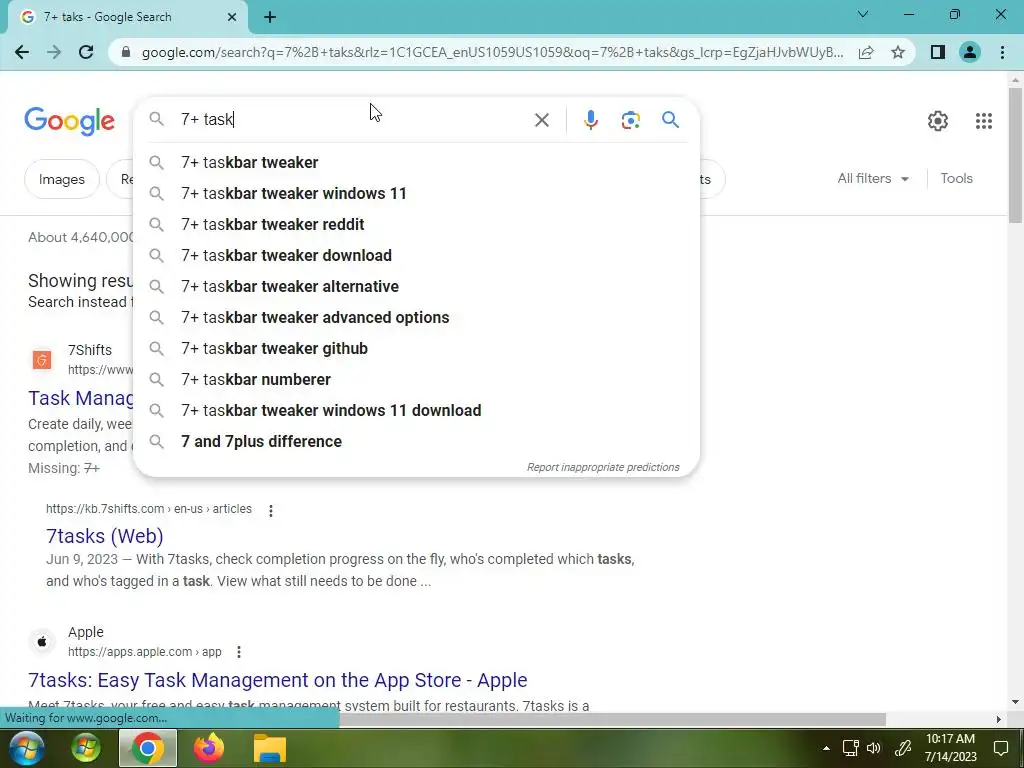Image resolution: width=1024 pixels, height=768 pixels.
Task: Open more options for kb.7shifts.com result
Action: coord(271,511)
